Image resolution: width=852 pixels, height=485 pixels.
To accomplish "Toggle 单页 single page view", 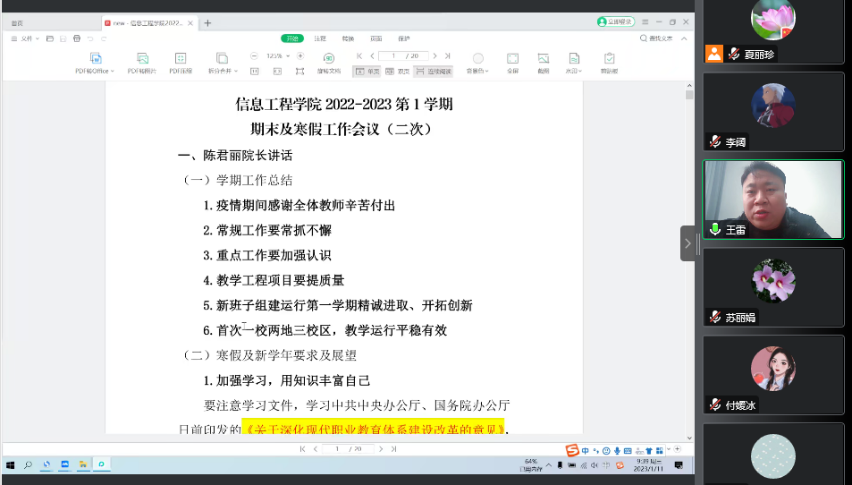I will tap(370, 71).
